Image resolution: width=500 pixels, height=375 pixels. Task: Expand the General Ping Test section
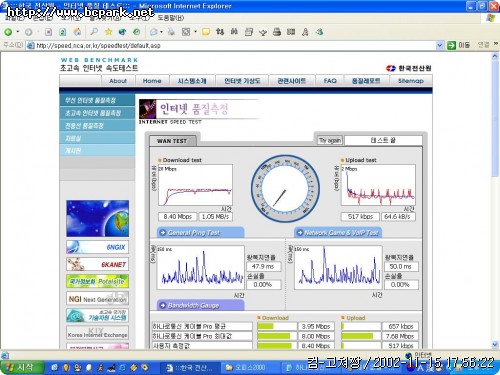(201, 232)
